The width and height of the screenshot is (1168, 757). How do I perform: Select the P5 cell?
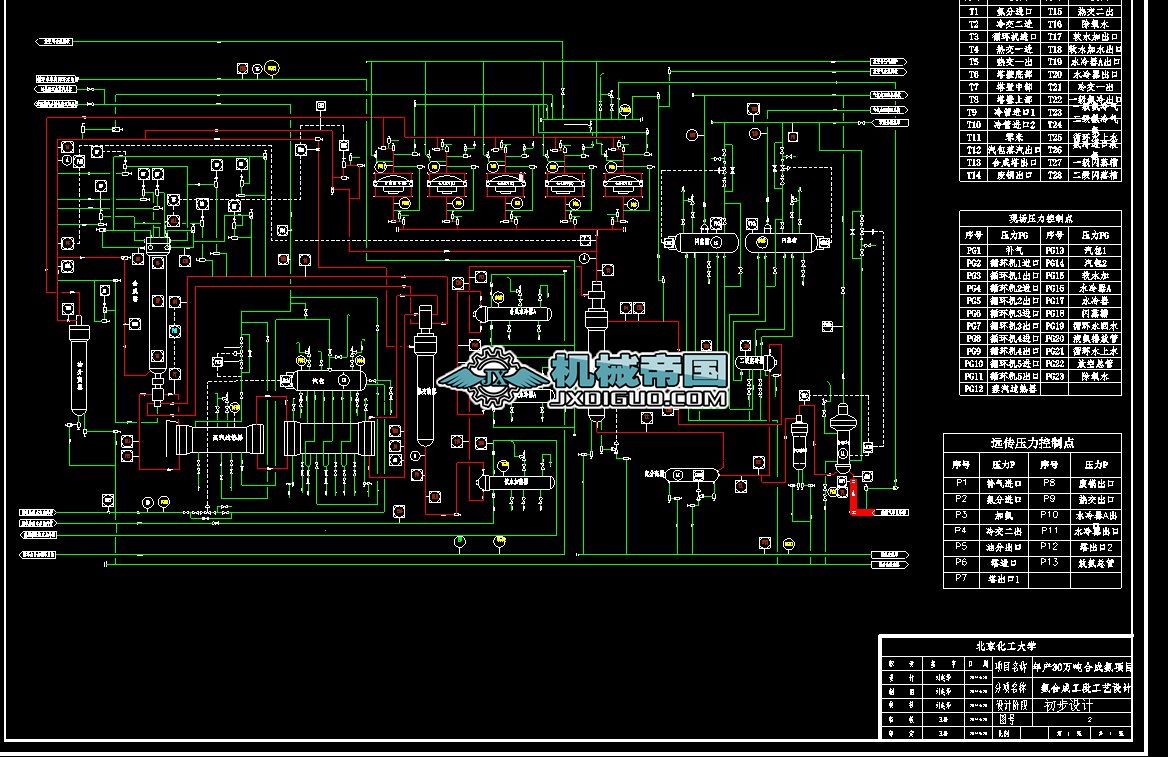point(961,546)
